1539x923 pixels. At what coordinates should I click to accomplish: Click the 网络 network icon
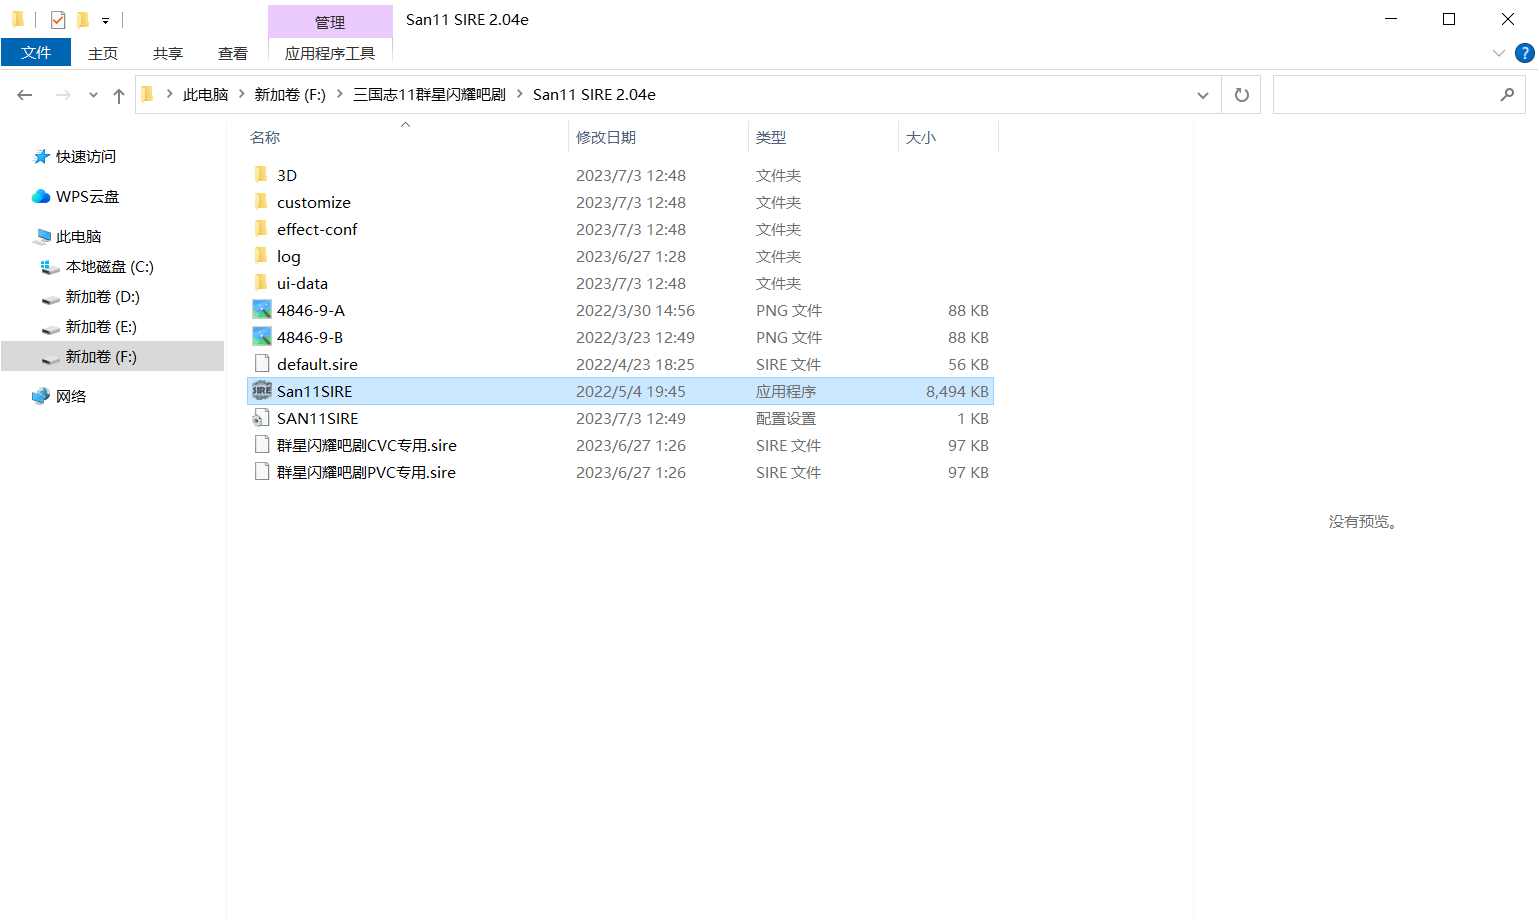click(x=41, y=397)
